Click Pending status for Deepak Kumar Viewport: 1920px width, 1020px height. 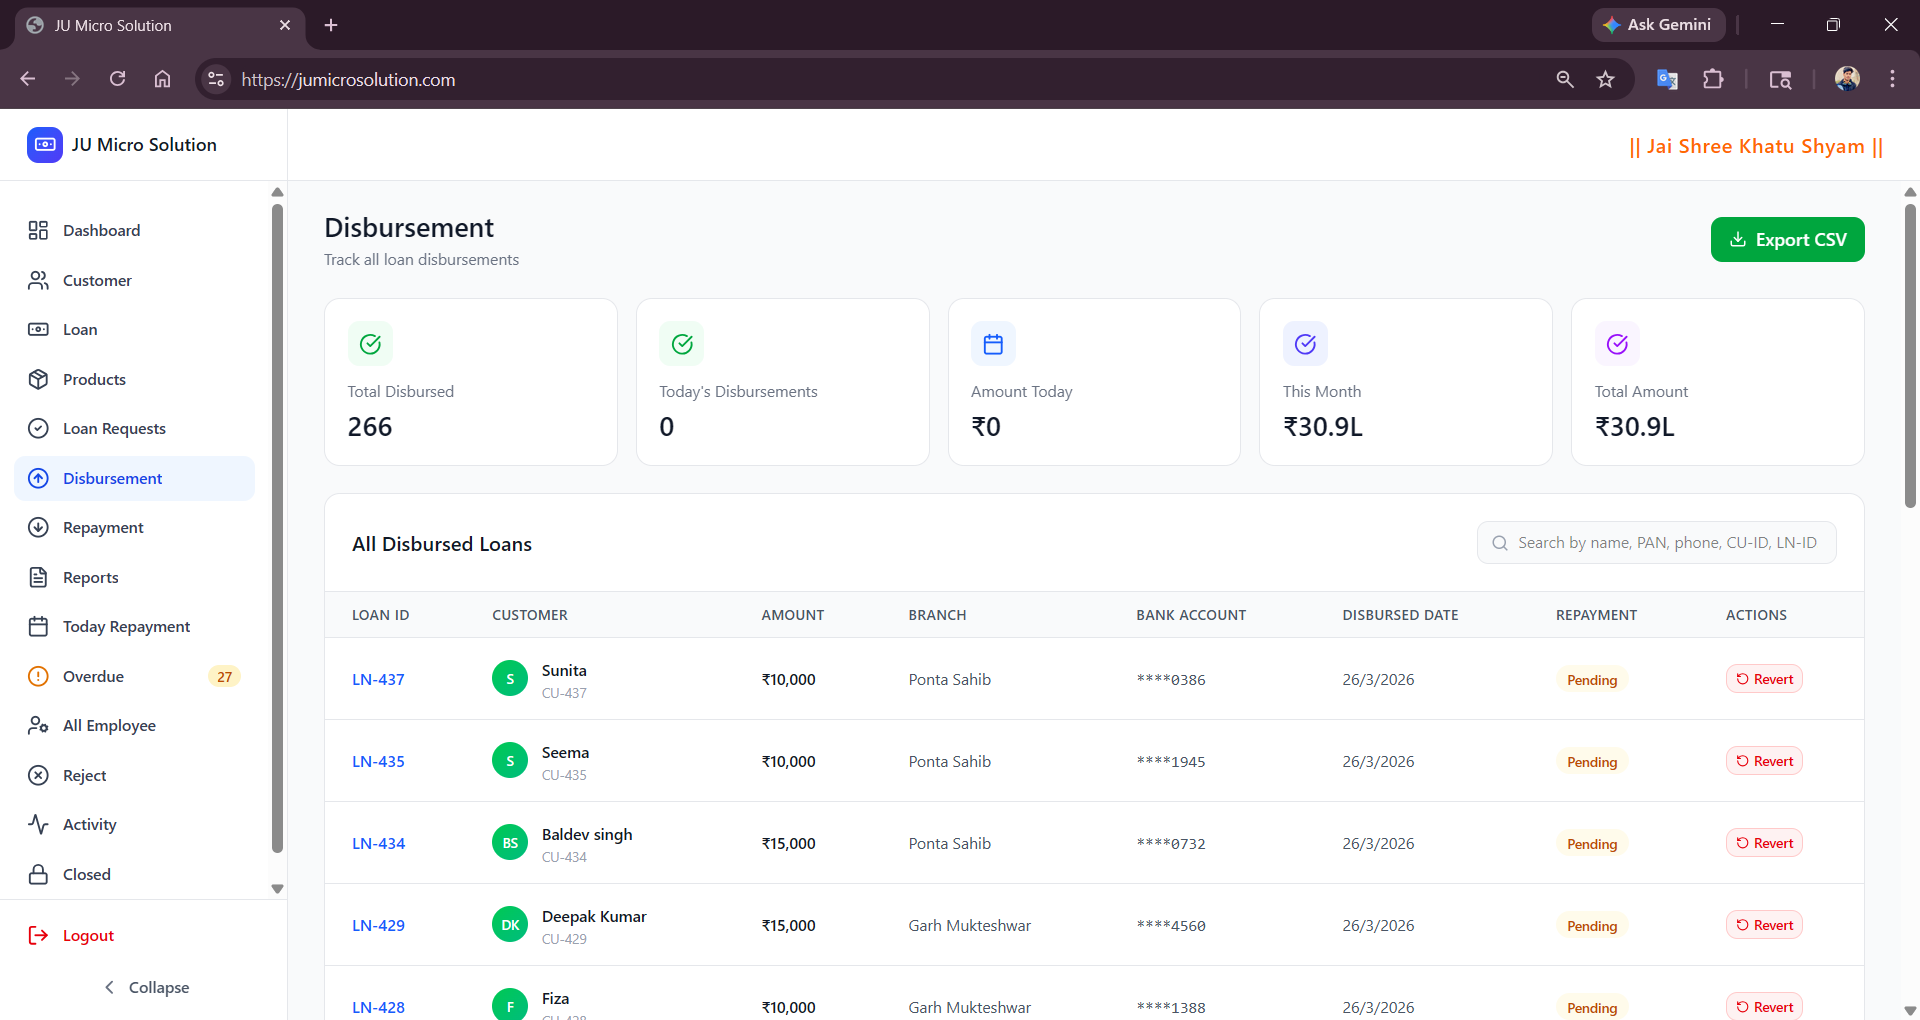tap(1592, 926)
